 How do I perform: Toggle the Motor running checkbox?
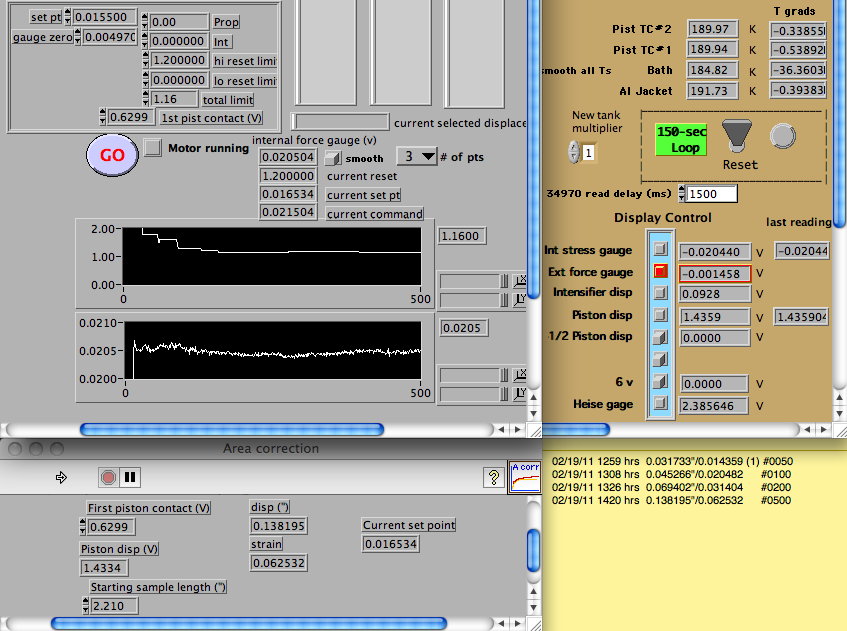coord(152,148)
